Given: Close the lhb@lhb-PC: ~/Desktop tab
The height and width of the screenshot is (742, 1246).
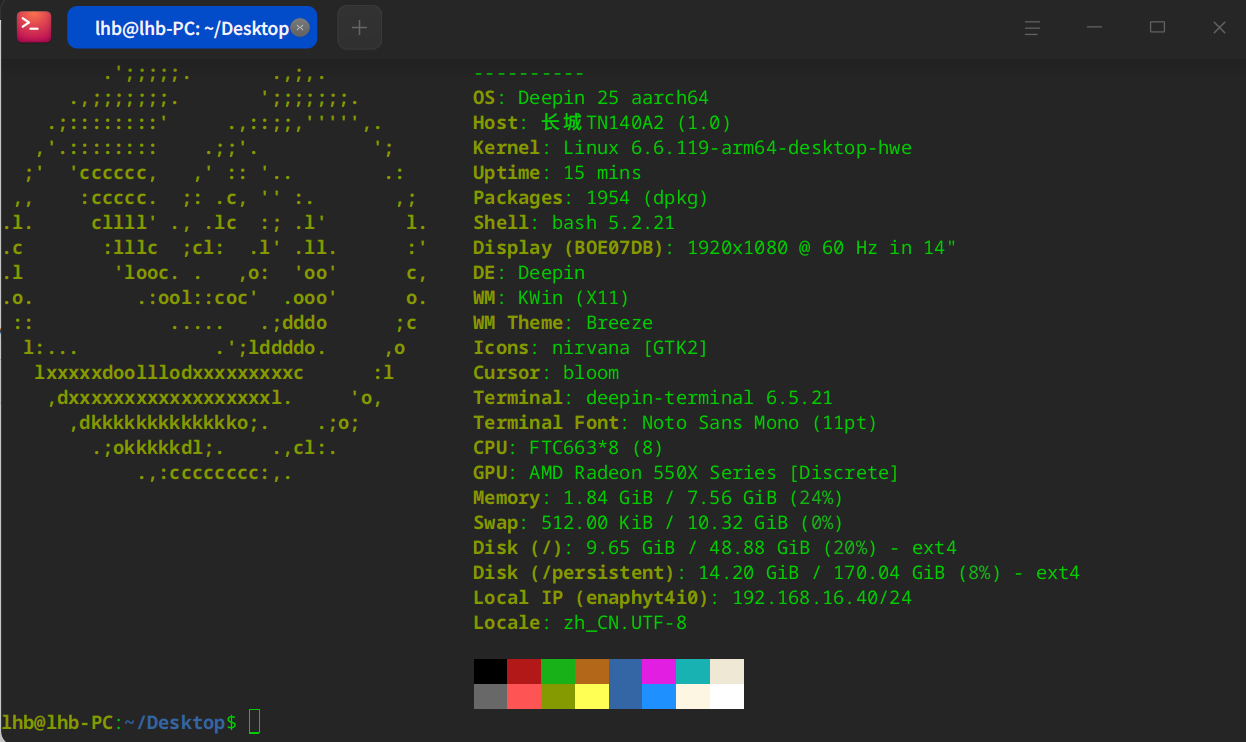Looking at the screenshot, I should click(299, 28).
